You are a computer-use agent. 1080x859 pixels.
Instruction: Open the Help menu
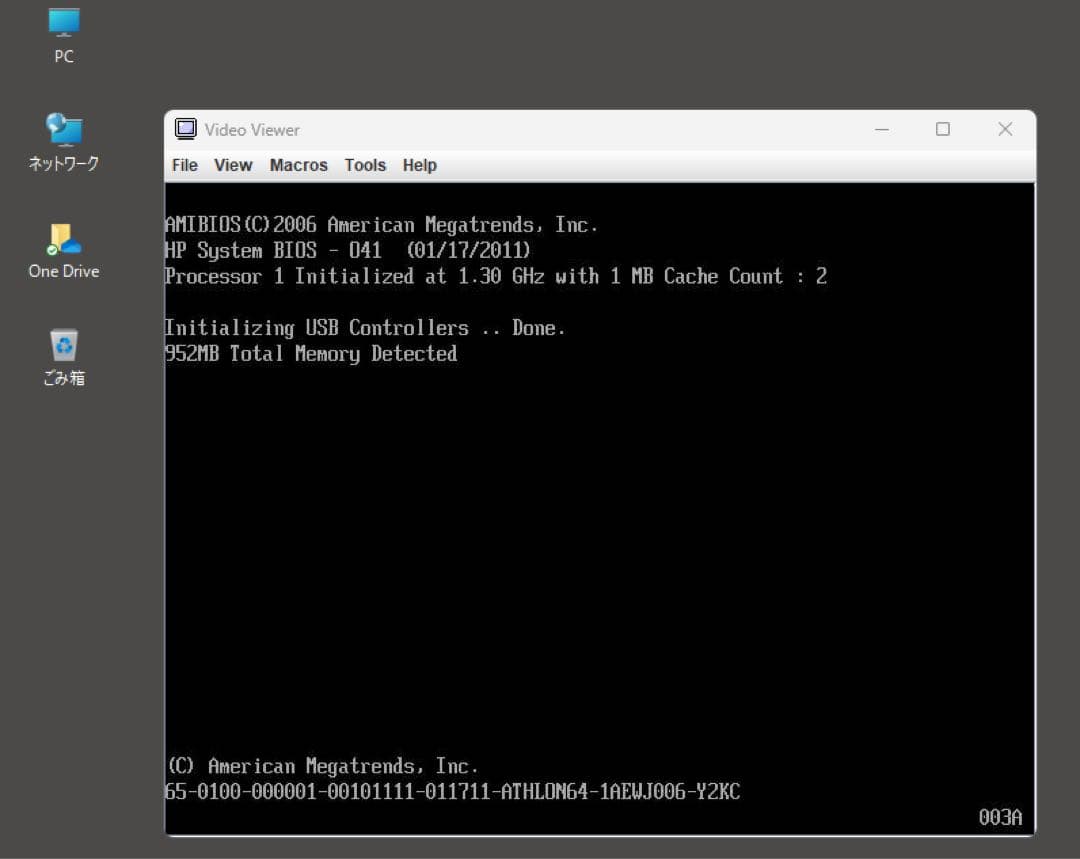[x=419, y=165]
